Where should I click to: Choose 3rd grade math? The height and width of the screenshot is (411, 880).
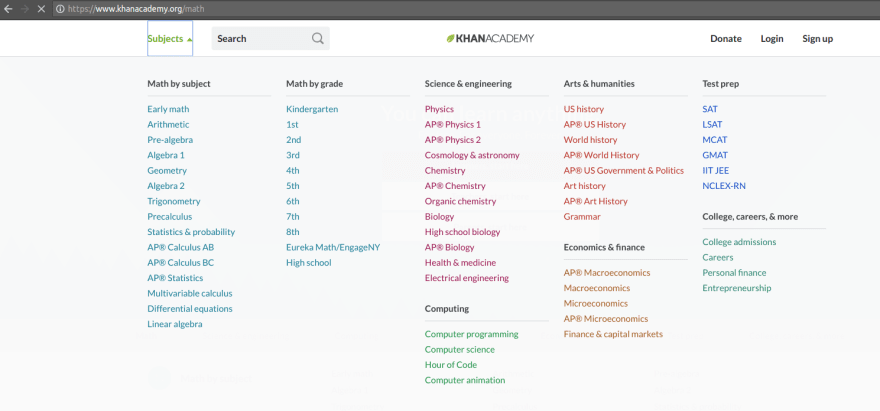[293, 155]
